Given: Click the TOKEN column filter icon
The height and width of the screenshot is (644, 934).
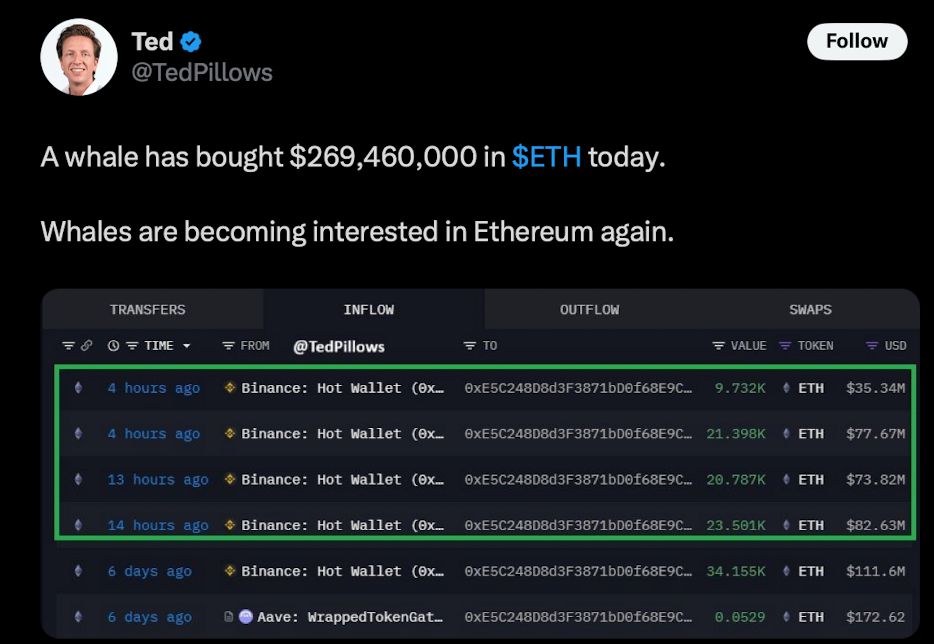Looking at the screenshot, I should click(x=784, y=345).
